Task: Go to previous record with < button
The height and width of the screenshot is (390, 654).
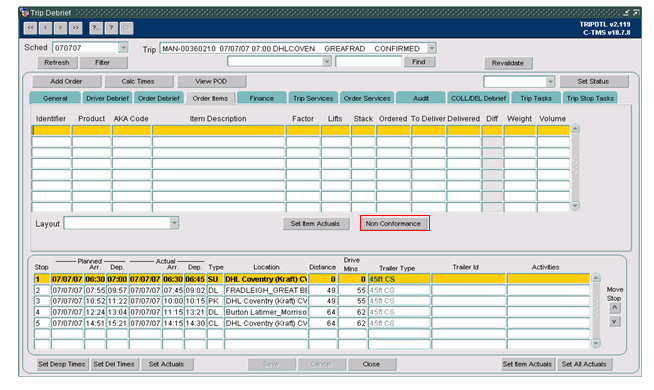Action: (45, 28)
